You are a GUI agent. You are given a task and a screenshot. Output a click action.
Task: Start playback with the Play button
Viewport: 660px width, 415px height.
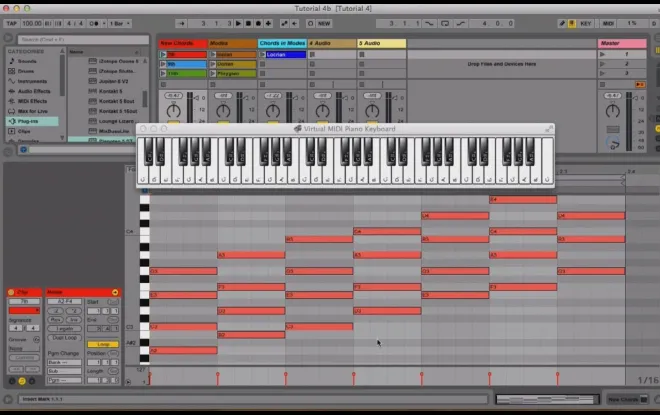pos(238,24)
